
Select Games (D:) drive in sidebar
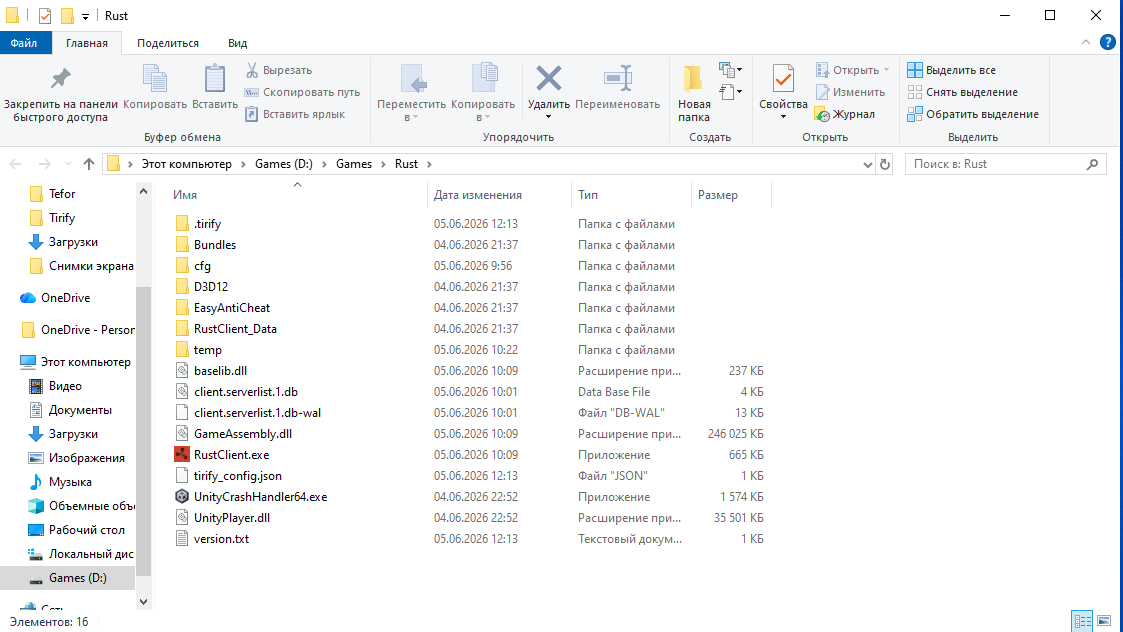[x=77, y=578]
